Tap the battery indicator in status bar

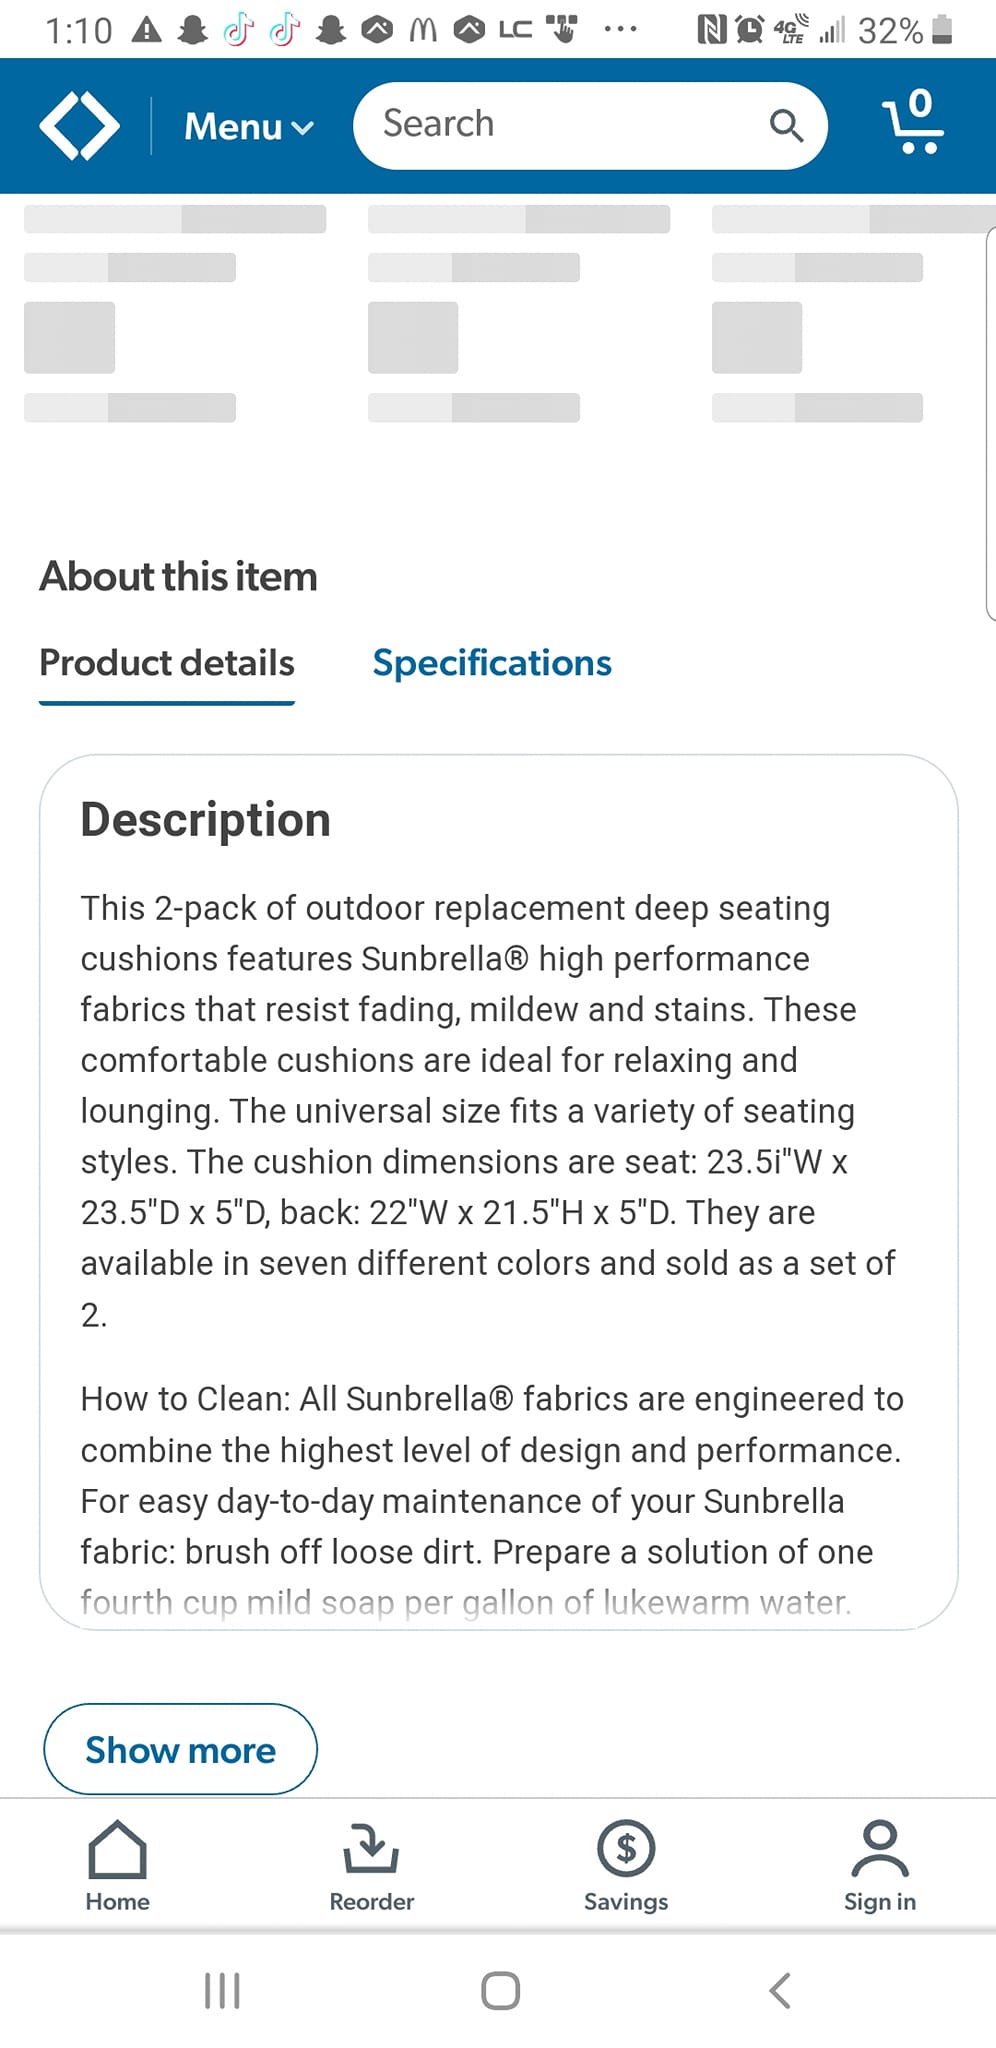(941, 31)
